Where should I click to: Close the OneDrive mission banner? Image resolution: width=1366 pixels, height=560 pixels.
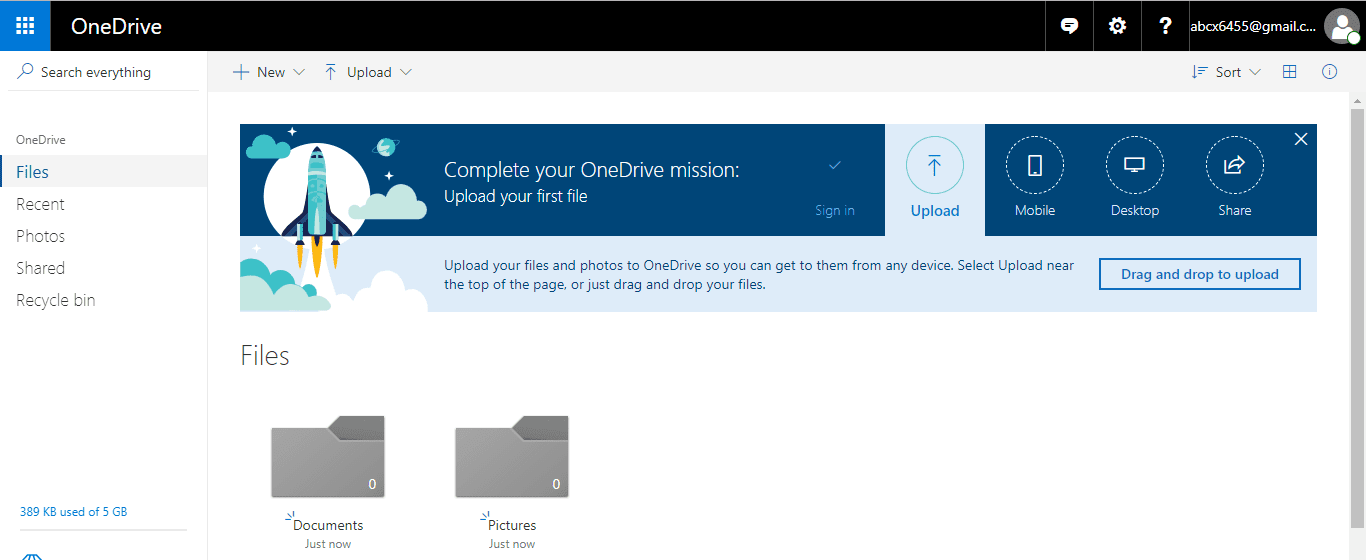[x=1301, y=139]
